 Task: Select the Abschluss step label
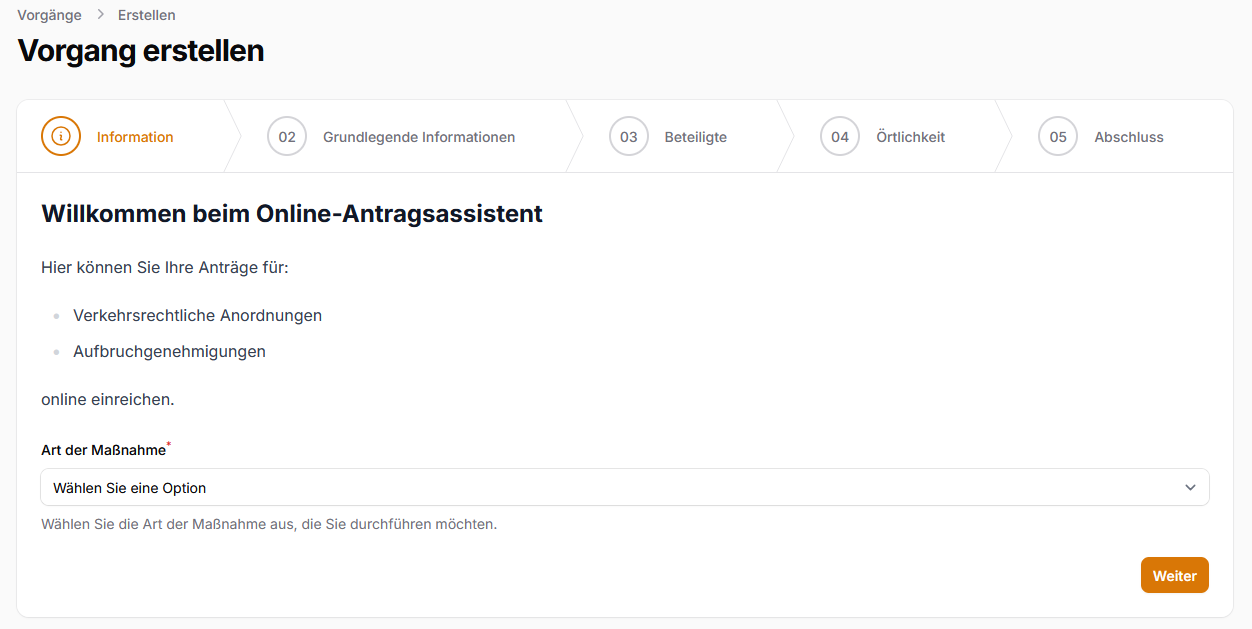(x=1129, y=137)
